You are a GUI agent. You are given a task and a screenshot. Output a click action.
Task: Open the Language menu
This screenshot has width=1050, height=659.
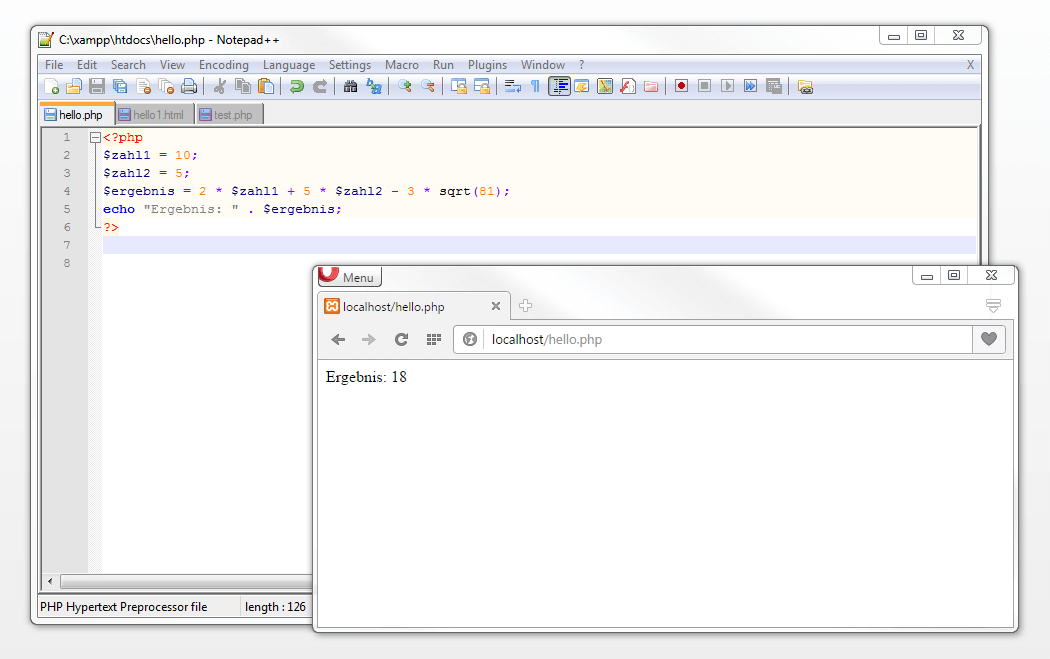(289, 65)
